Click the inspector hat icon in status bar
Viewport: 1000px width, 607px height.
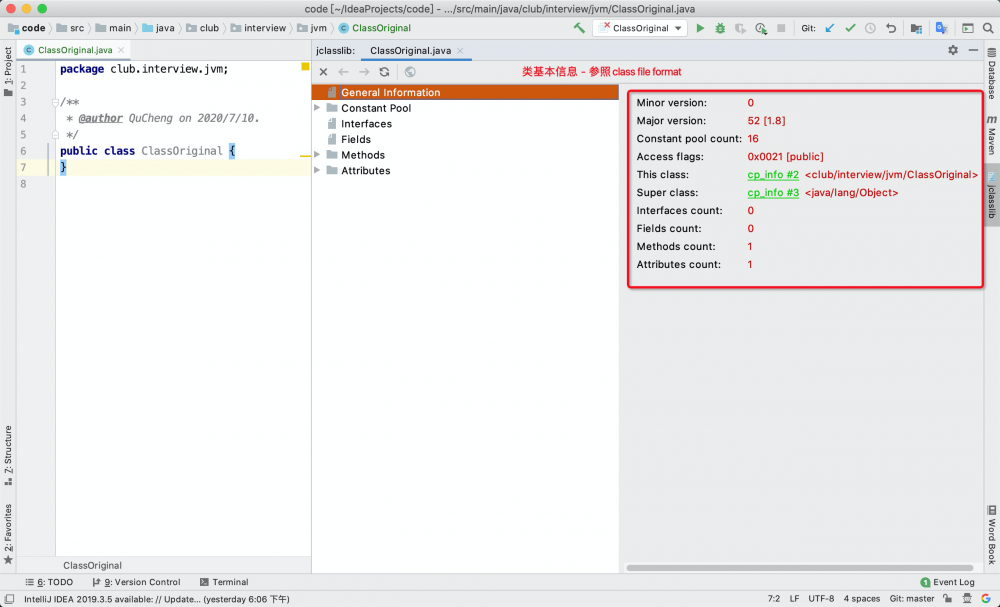tap(966, 599)
